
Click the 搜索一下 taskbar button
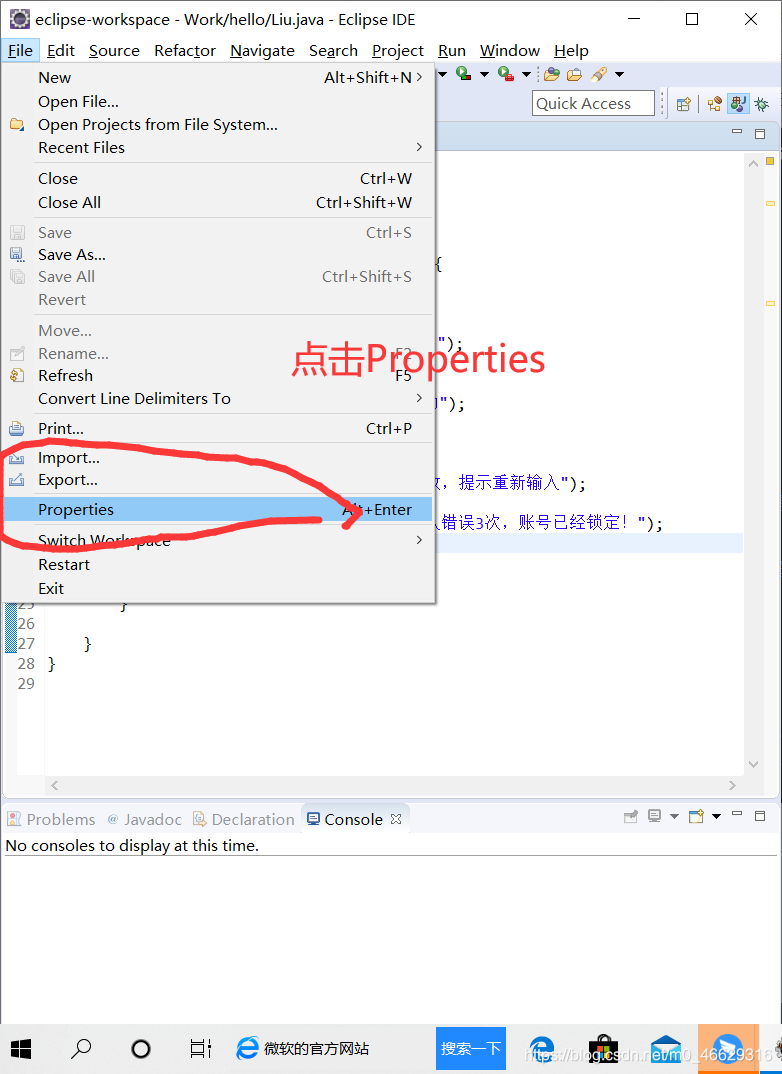click(471, 1049)
